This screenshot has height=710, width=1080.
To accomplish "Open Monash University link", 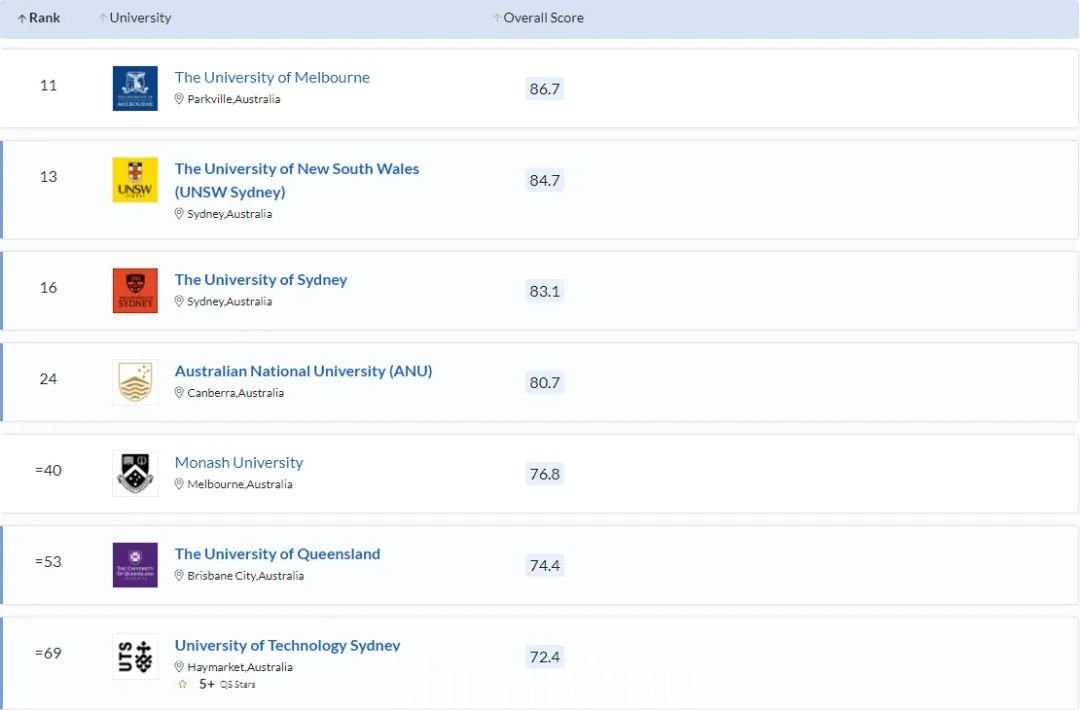I will [239, 463].
